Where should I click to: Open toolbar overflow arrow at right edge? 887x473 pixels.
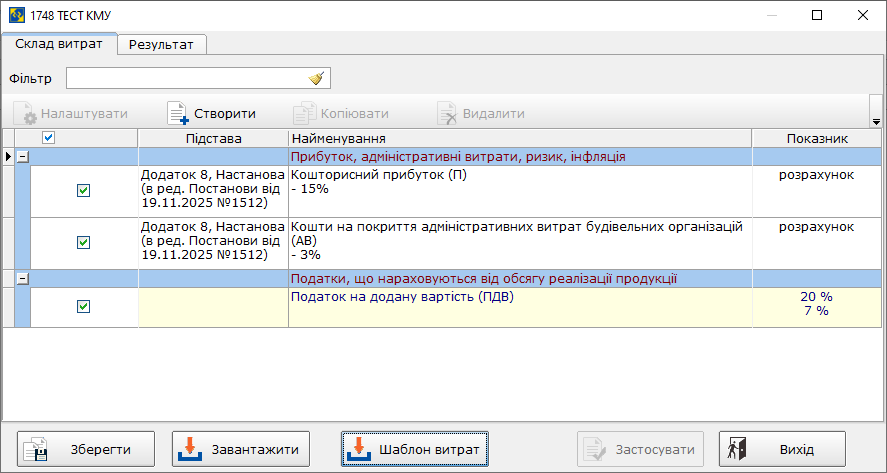[x=876, y=121]
